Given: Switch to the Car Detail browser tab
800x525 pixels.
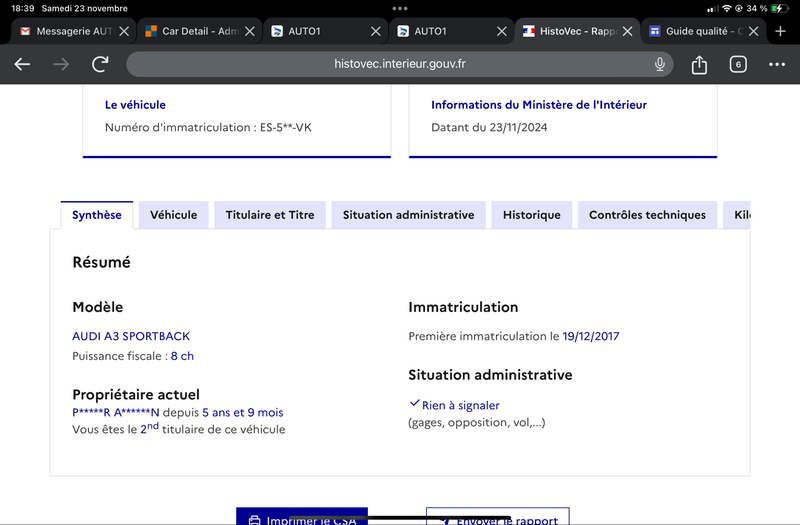Looking at the screenshot, I should (199, 32).
